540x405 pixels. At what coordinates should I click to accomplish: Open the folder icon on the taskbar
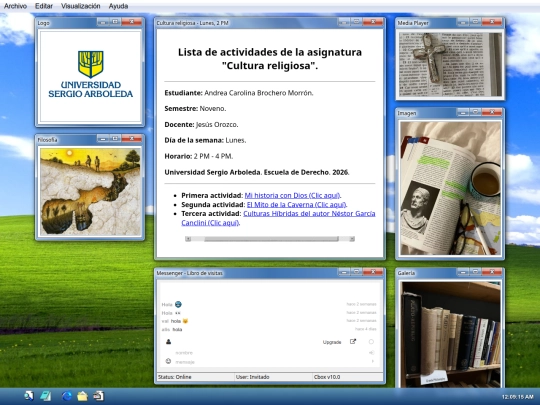[x=82, y=396]
